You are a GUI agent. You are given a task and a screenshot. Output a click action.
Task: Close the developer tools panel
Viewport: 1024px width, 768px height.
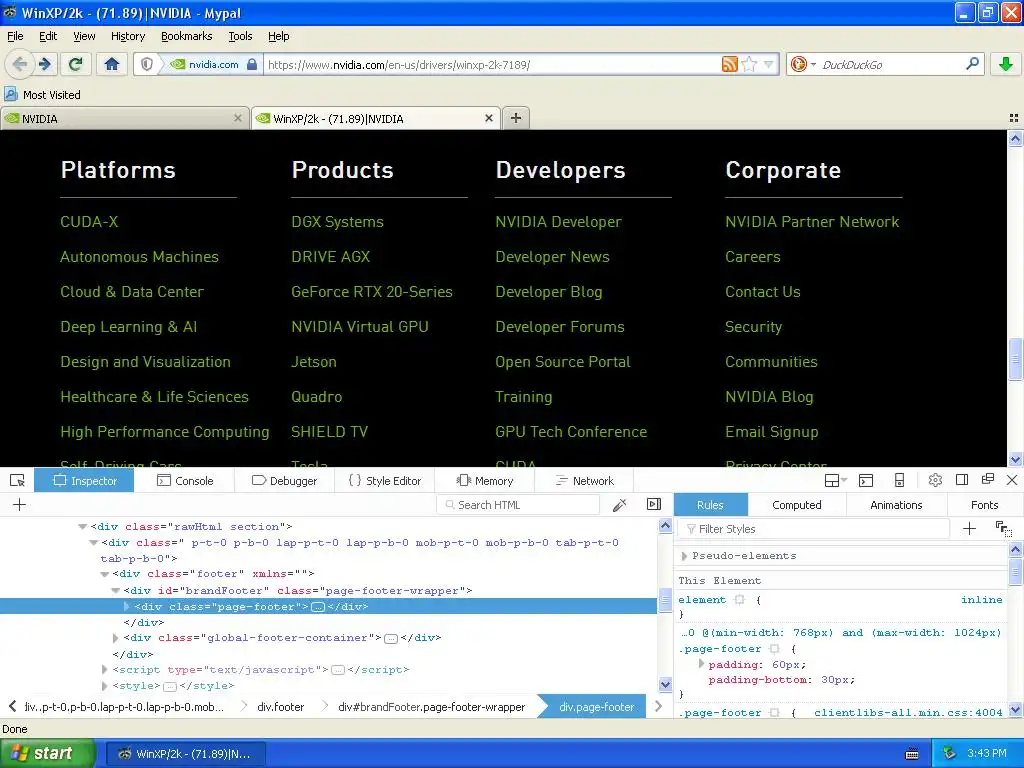pos(1012,481)
